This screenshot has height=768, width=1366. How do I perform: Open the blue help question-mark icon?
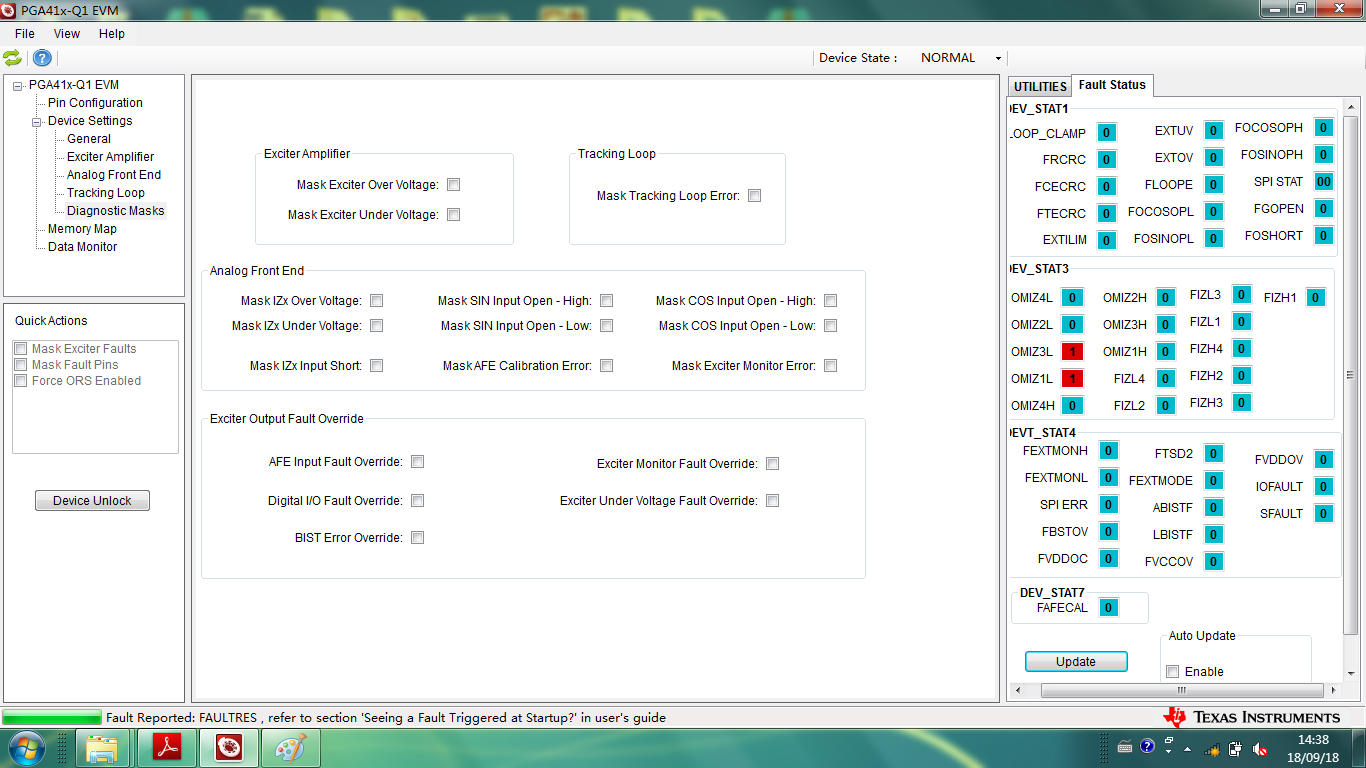pos(42,58)
